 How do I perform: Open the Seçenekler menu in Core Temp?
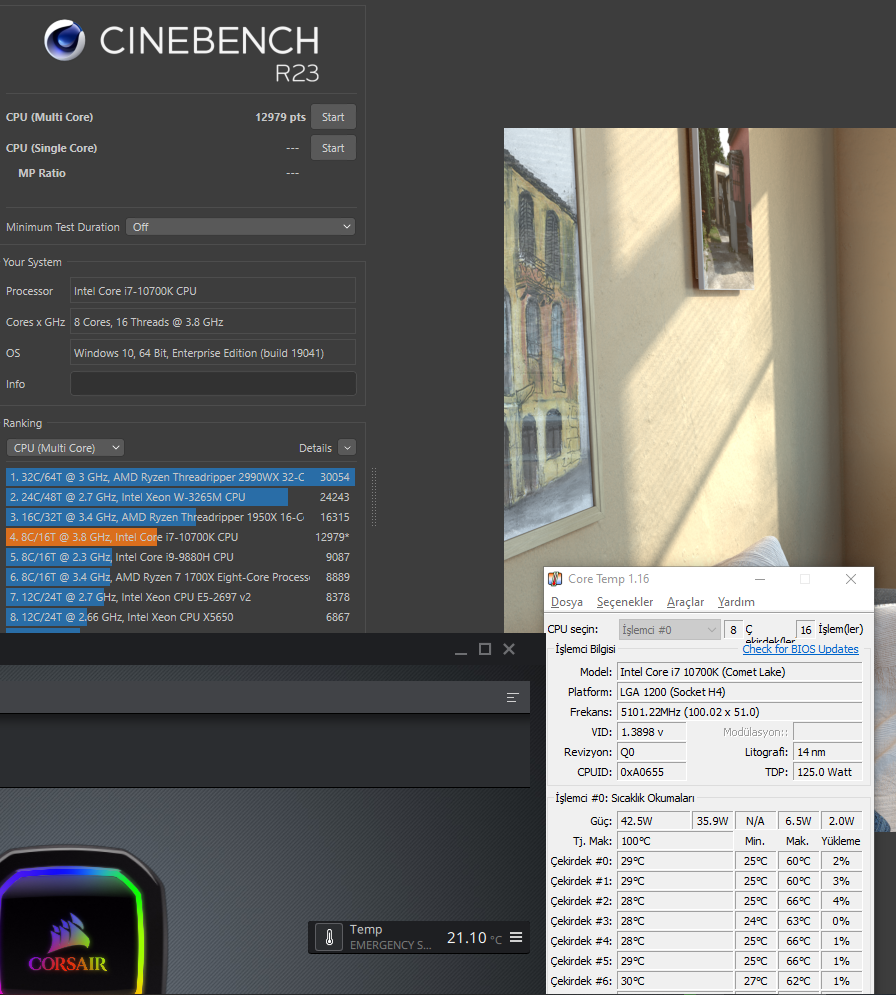pyautogui.click(x=624, y=602)
